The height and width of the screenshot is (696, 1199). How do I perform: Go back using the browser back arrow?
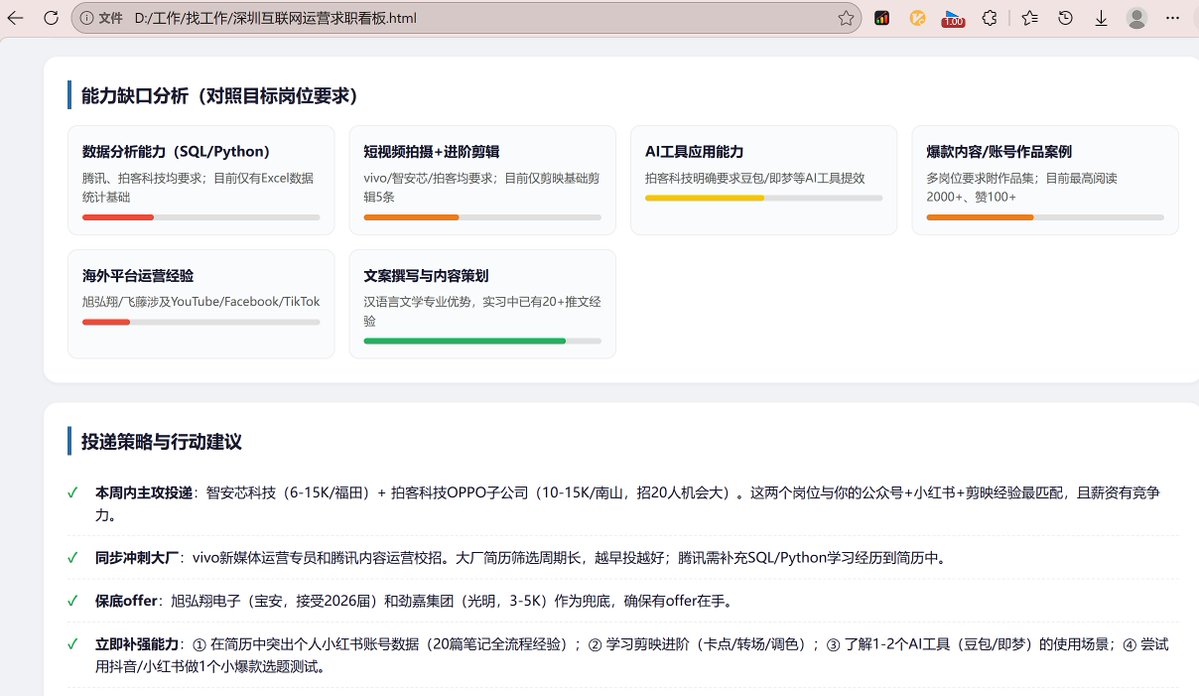[x=15, y=18]
